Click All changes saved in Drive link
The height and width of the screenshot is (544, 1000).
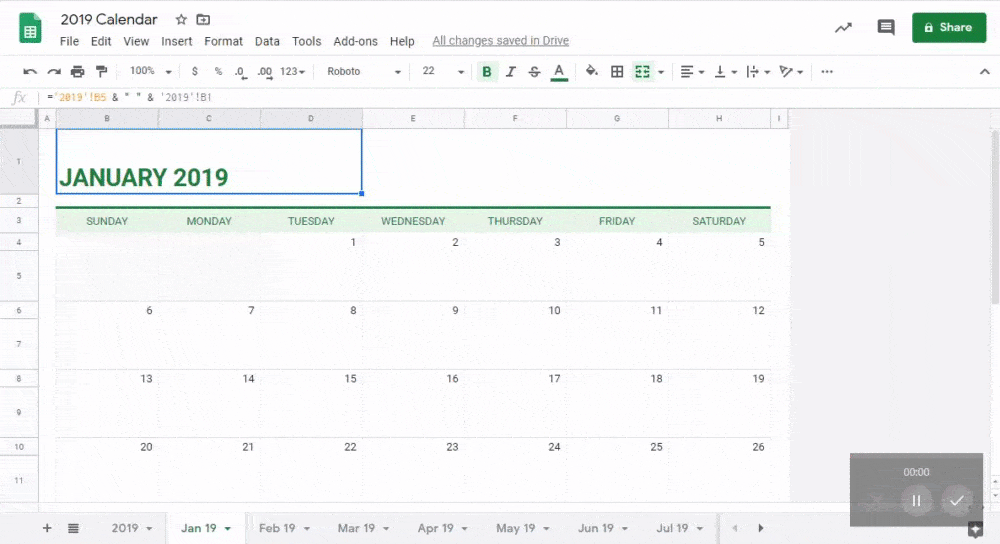(500, 41)
